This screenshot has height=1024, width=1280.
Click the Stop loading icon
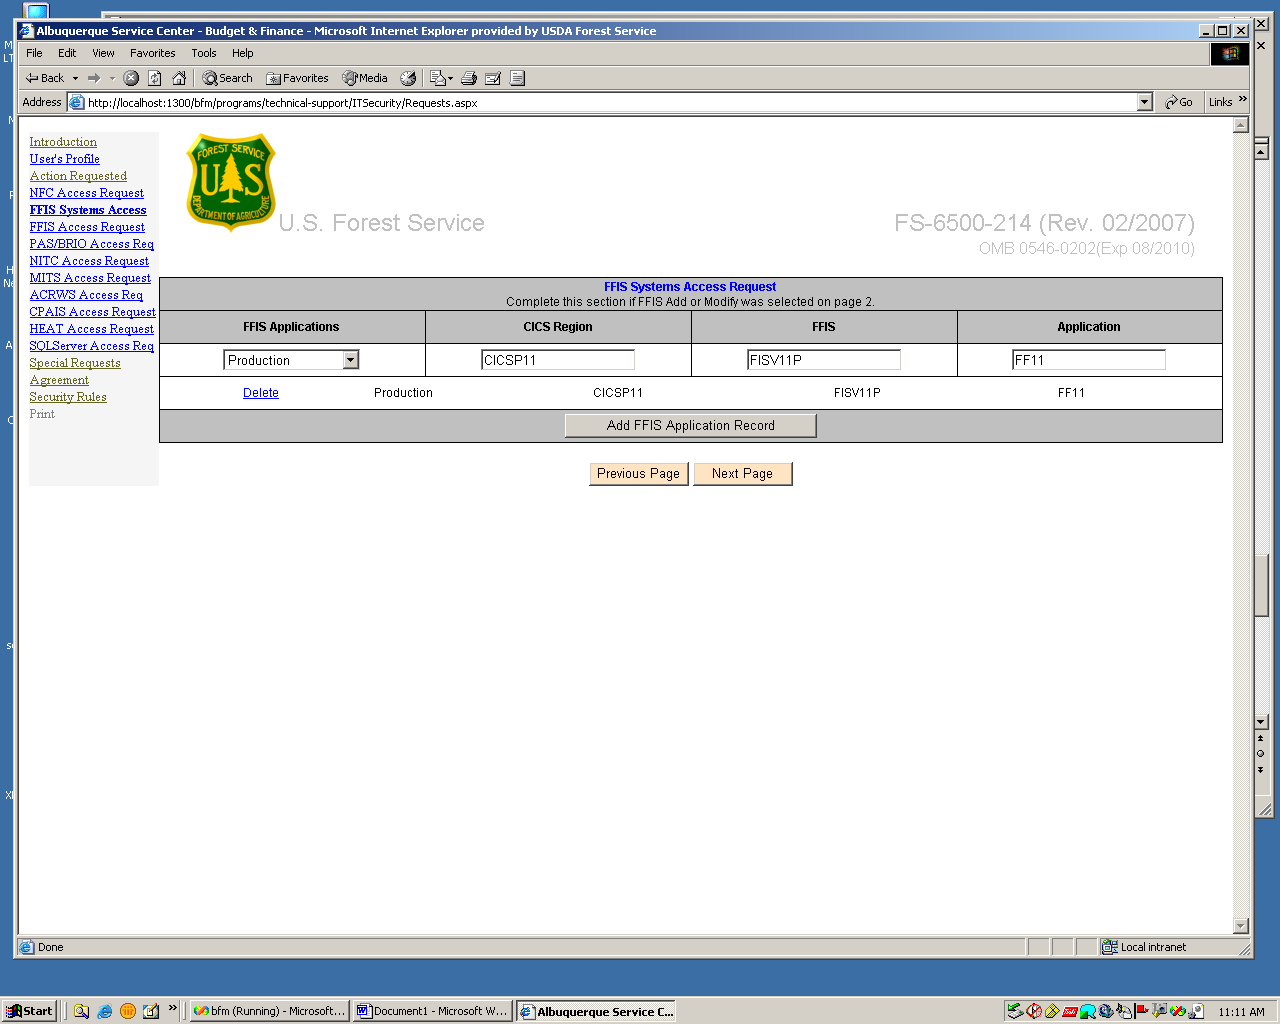point(131,78)
